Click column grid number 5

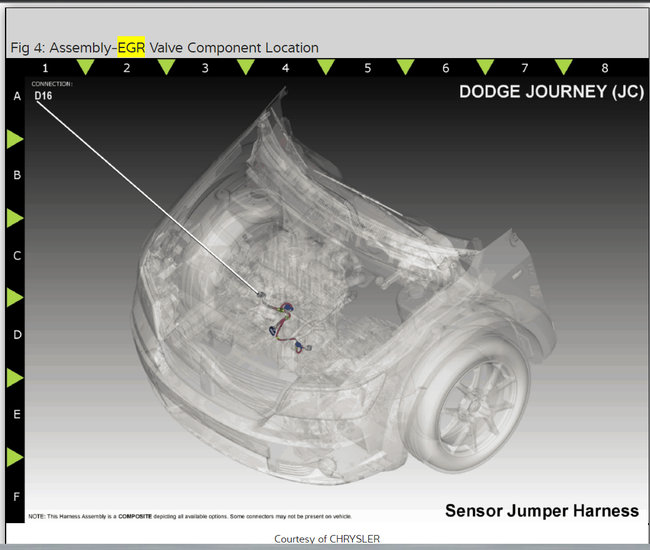[368, 68]
